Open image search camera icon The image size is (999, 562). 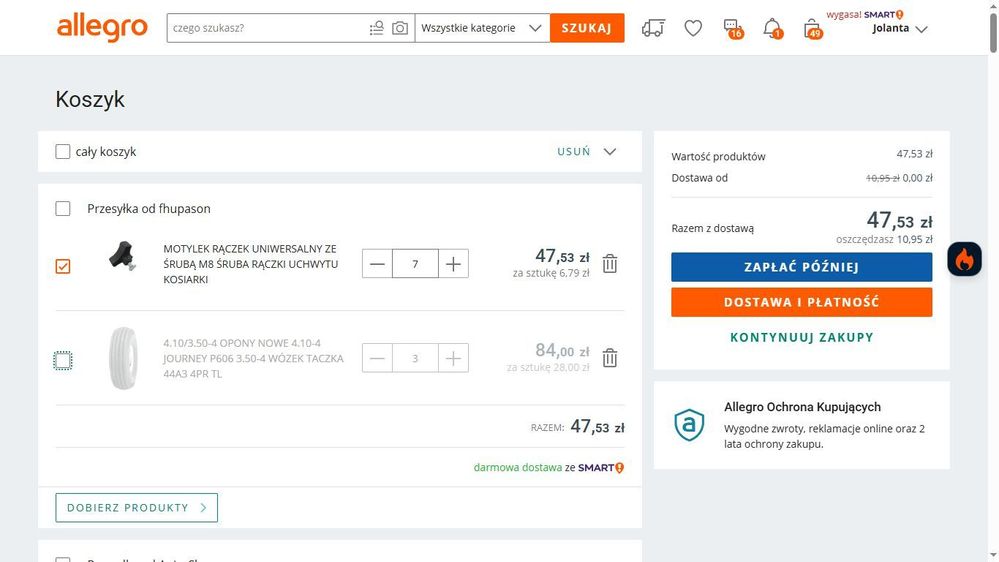[x=400, y=28]
